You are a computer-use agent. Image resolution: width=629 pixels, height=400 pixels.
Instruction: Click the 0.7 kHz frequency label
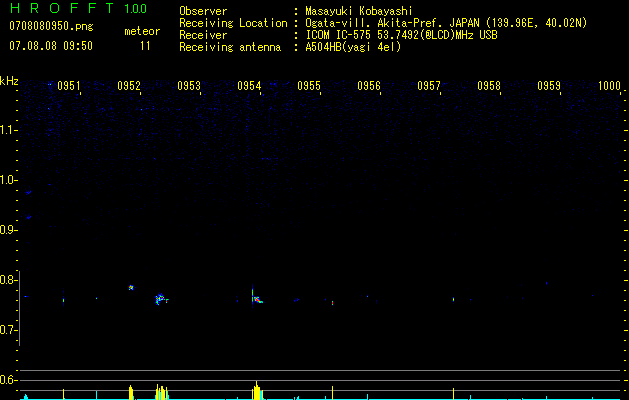[x=8, y=330]
